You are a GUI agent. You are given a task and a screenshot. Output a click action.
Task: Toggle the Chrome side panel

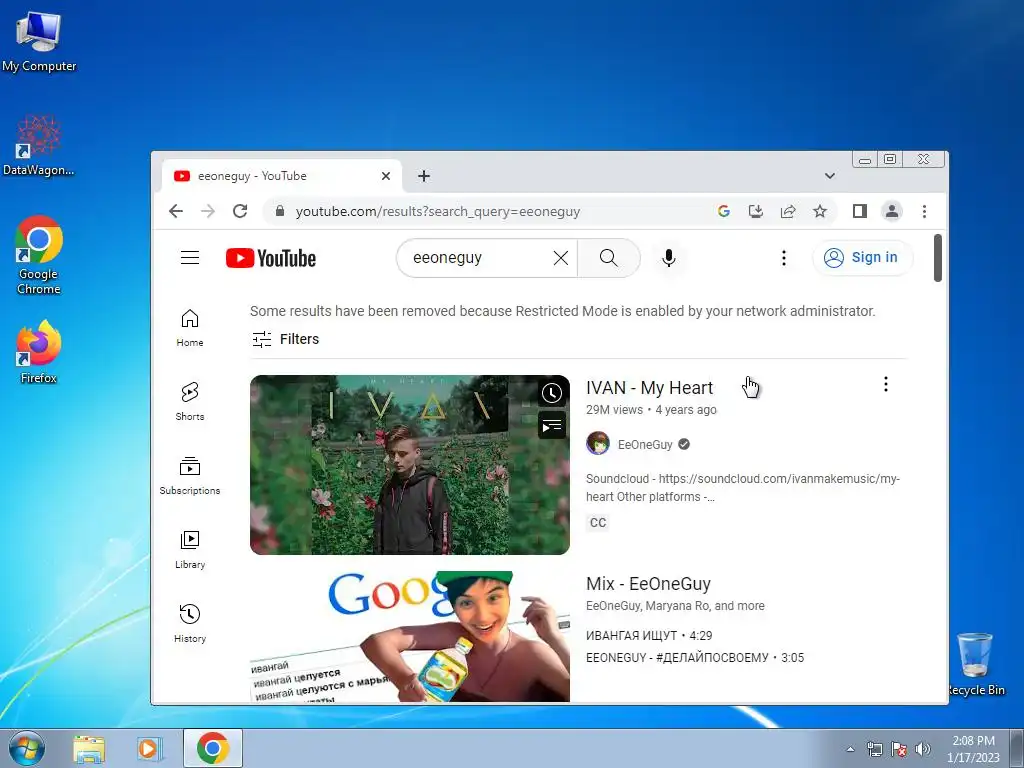tap(859, 211)
